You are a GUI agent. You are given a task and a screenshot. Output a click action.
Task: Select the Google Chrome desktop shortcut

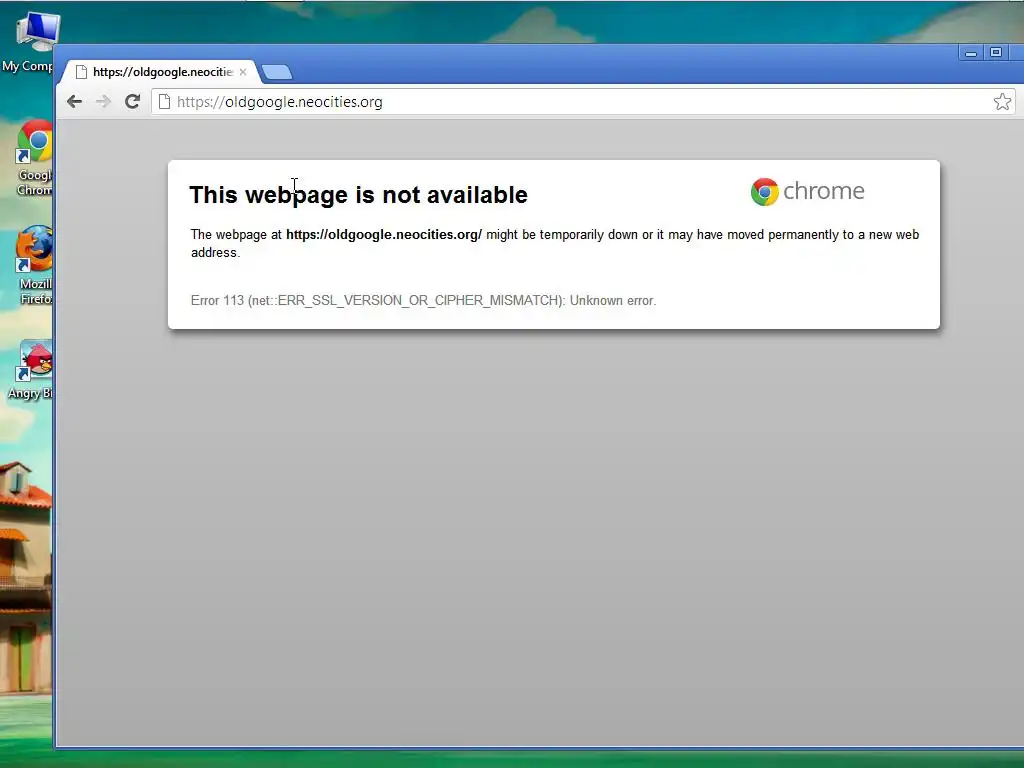coord(34,158)
